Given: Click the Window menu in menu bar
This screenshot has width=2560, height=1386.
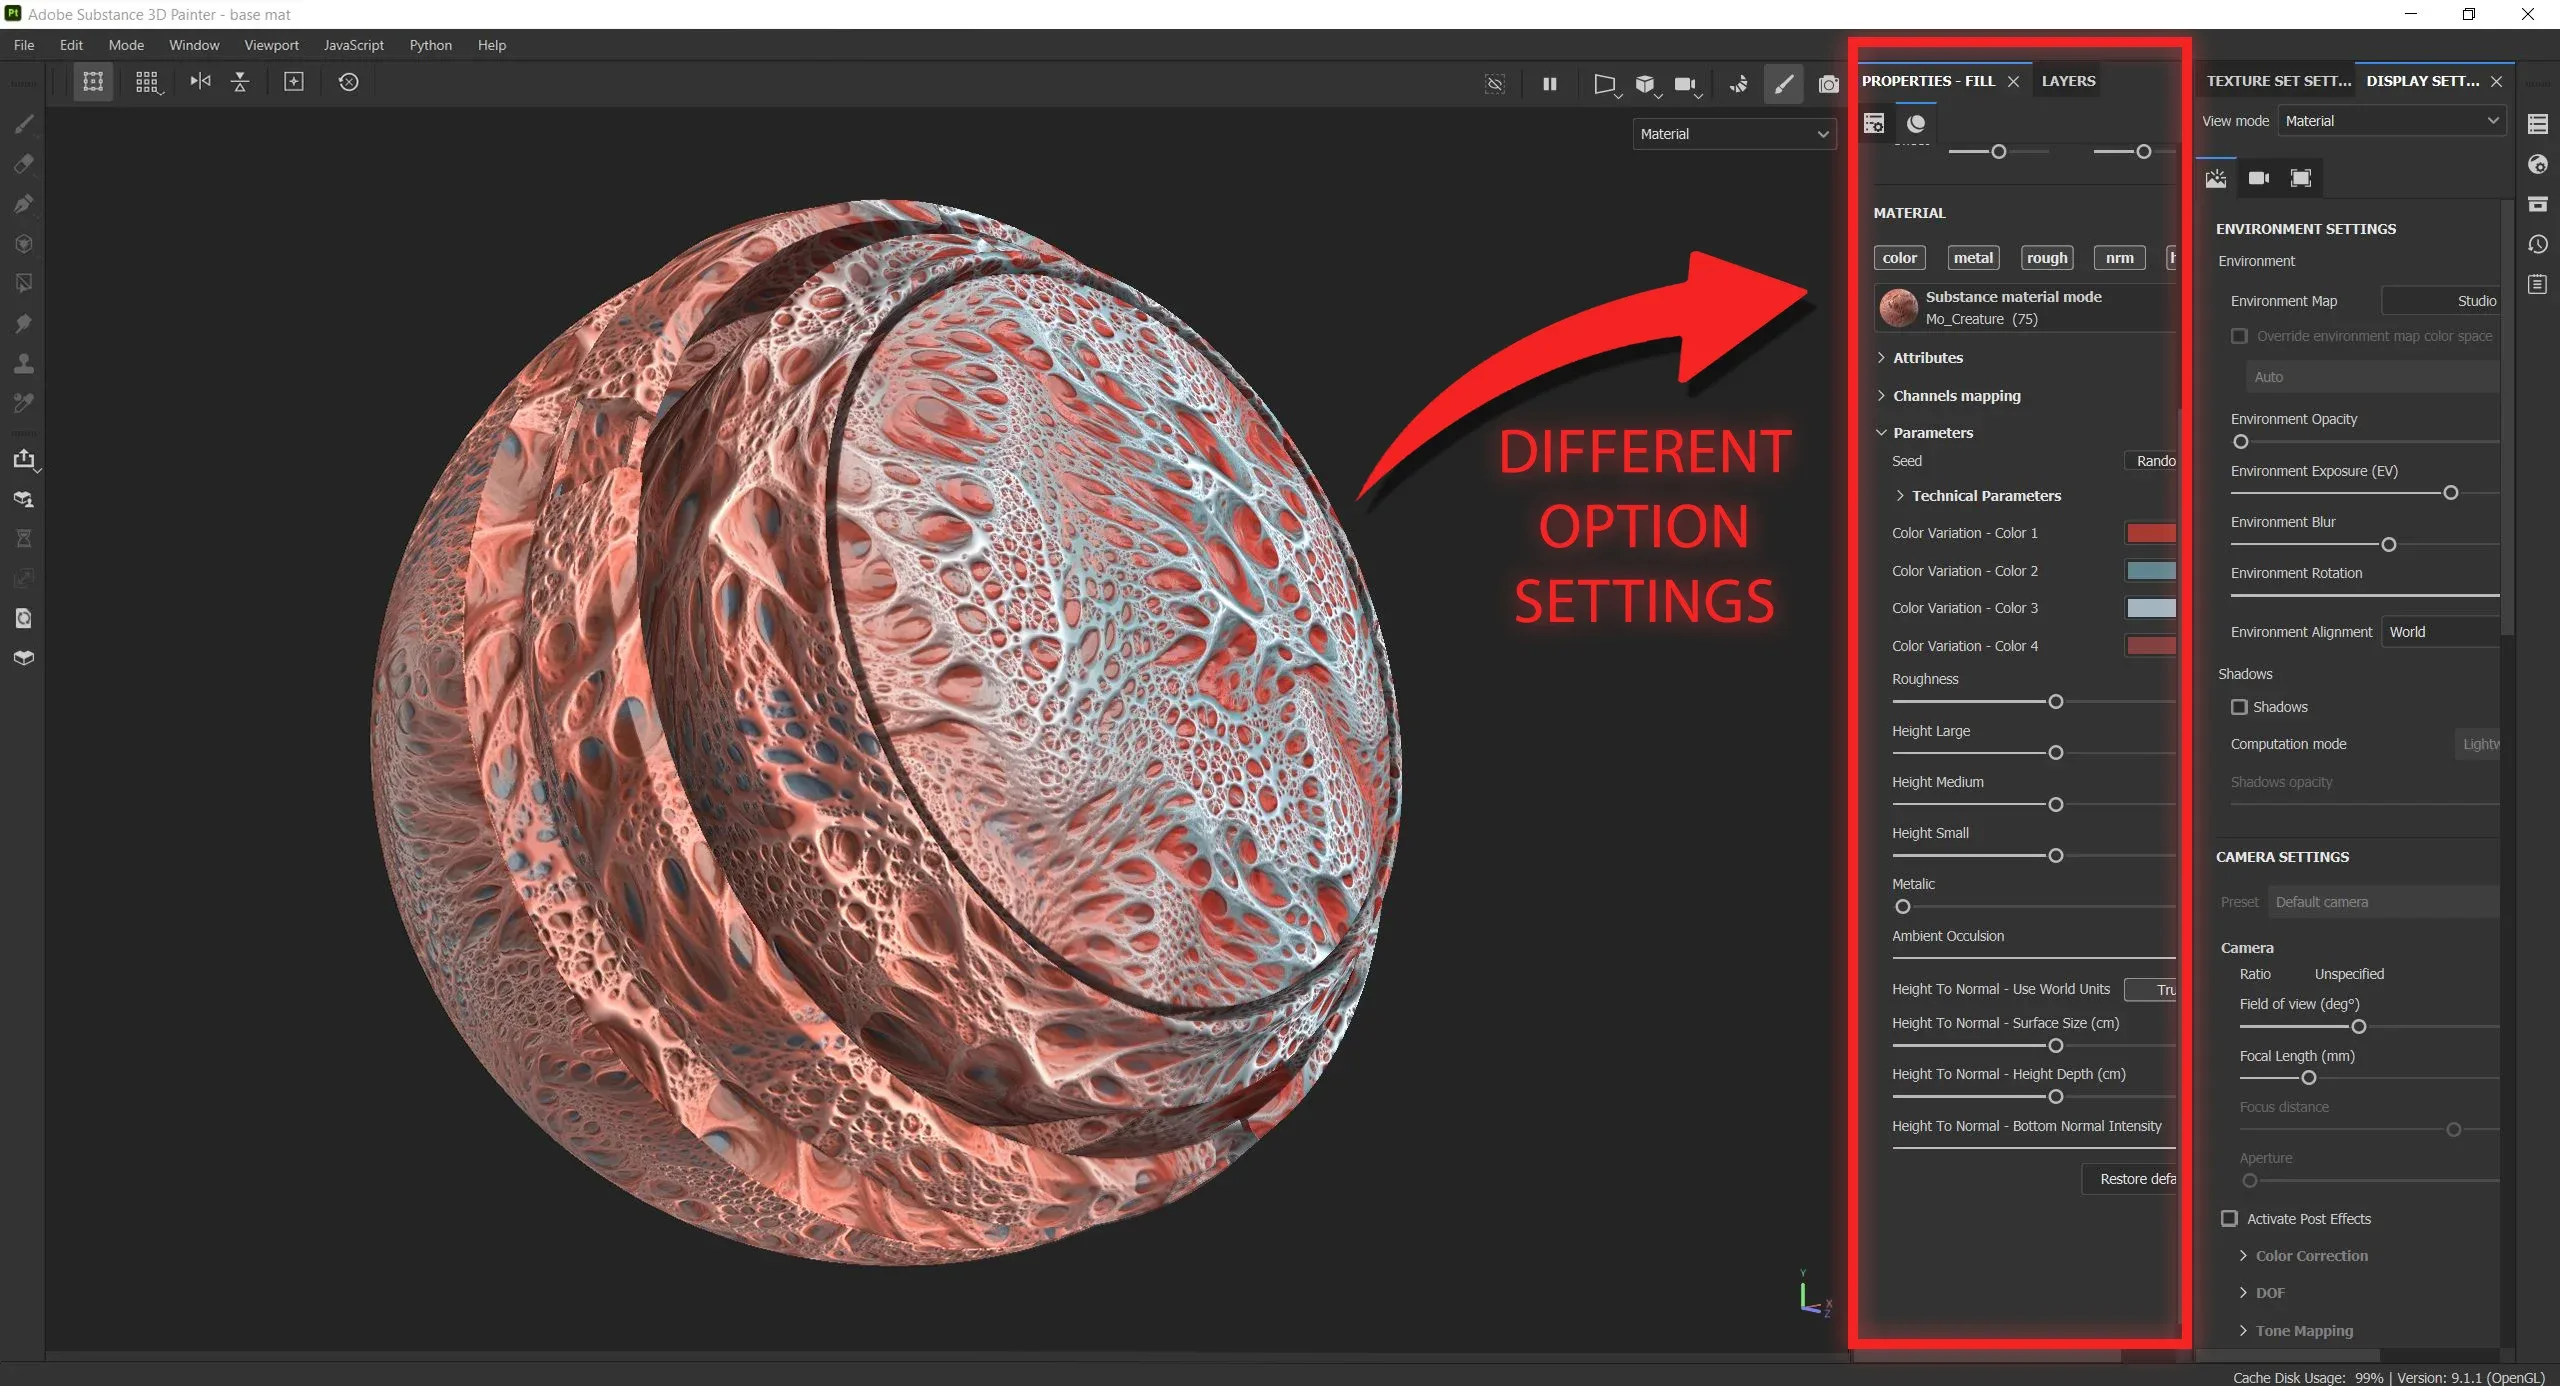Looking at the screenshot, I should click(x=195, y=46).
